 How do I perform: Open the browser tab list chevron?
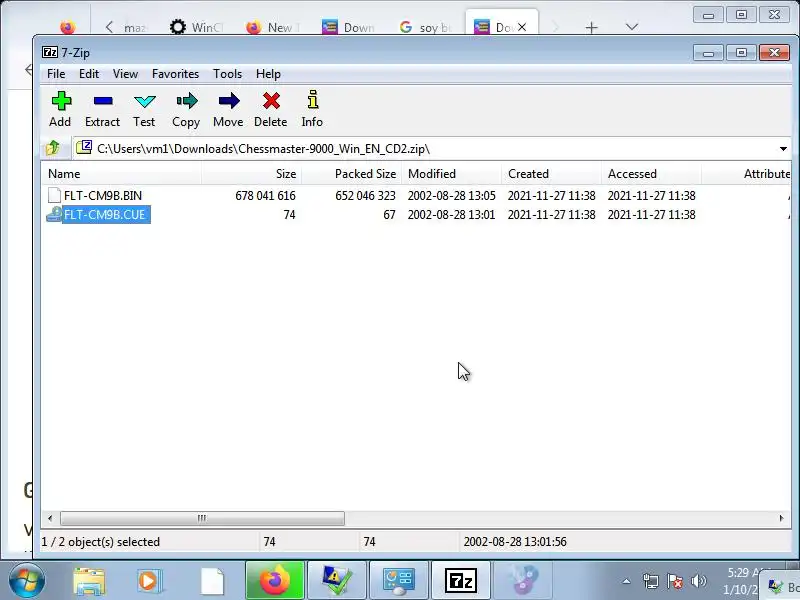pos(632,27)
